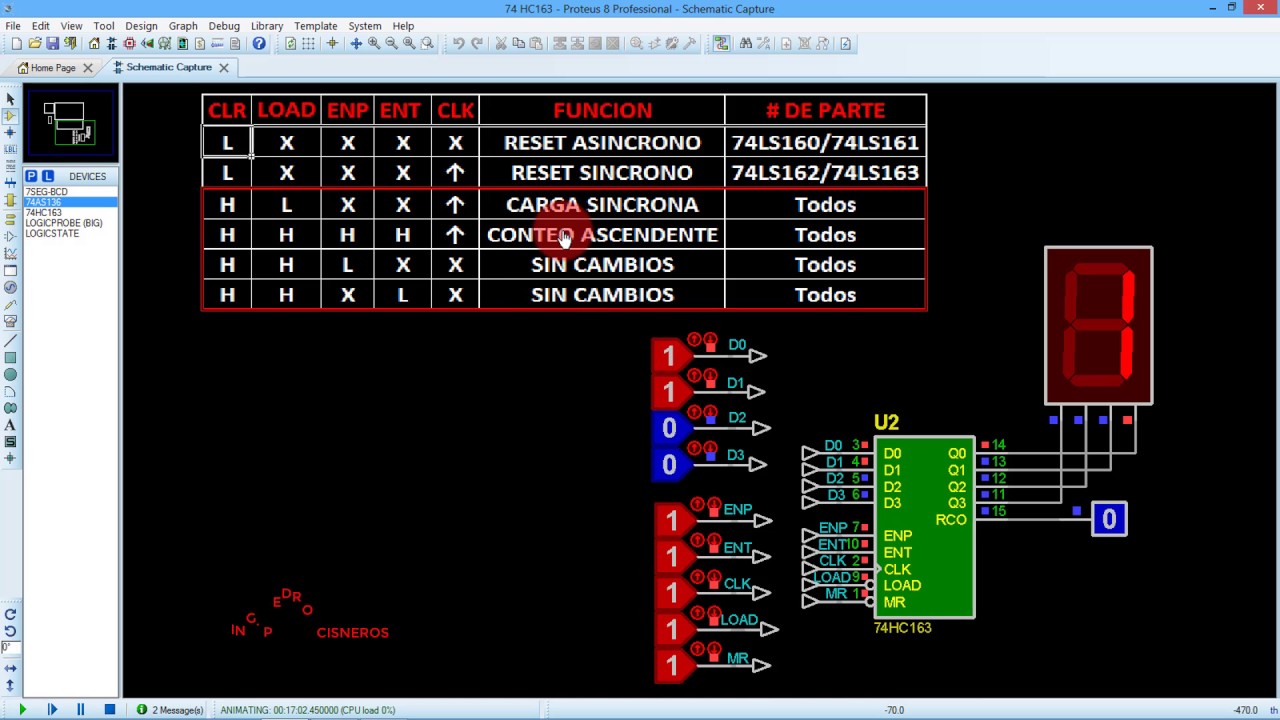Viewport: 1280px width, 720px height.
Task: Toggle the D2 logic state input
Action: (670, 428)
